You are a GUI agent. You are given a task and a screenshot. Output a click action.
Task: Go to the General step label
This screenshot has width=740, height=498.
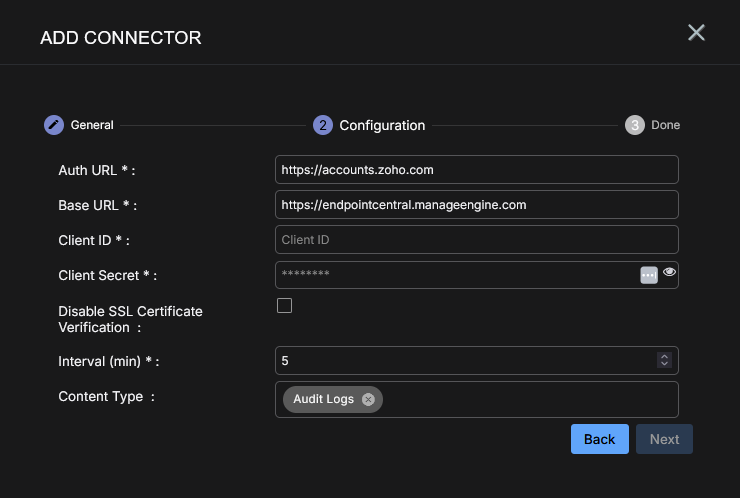point(92,125)
